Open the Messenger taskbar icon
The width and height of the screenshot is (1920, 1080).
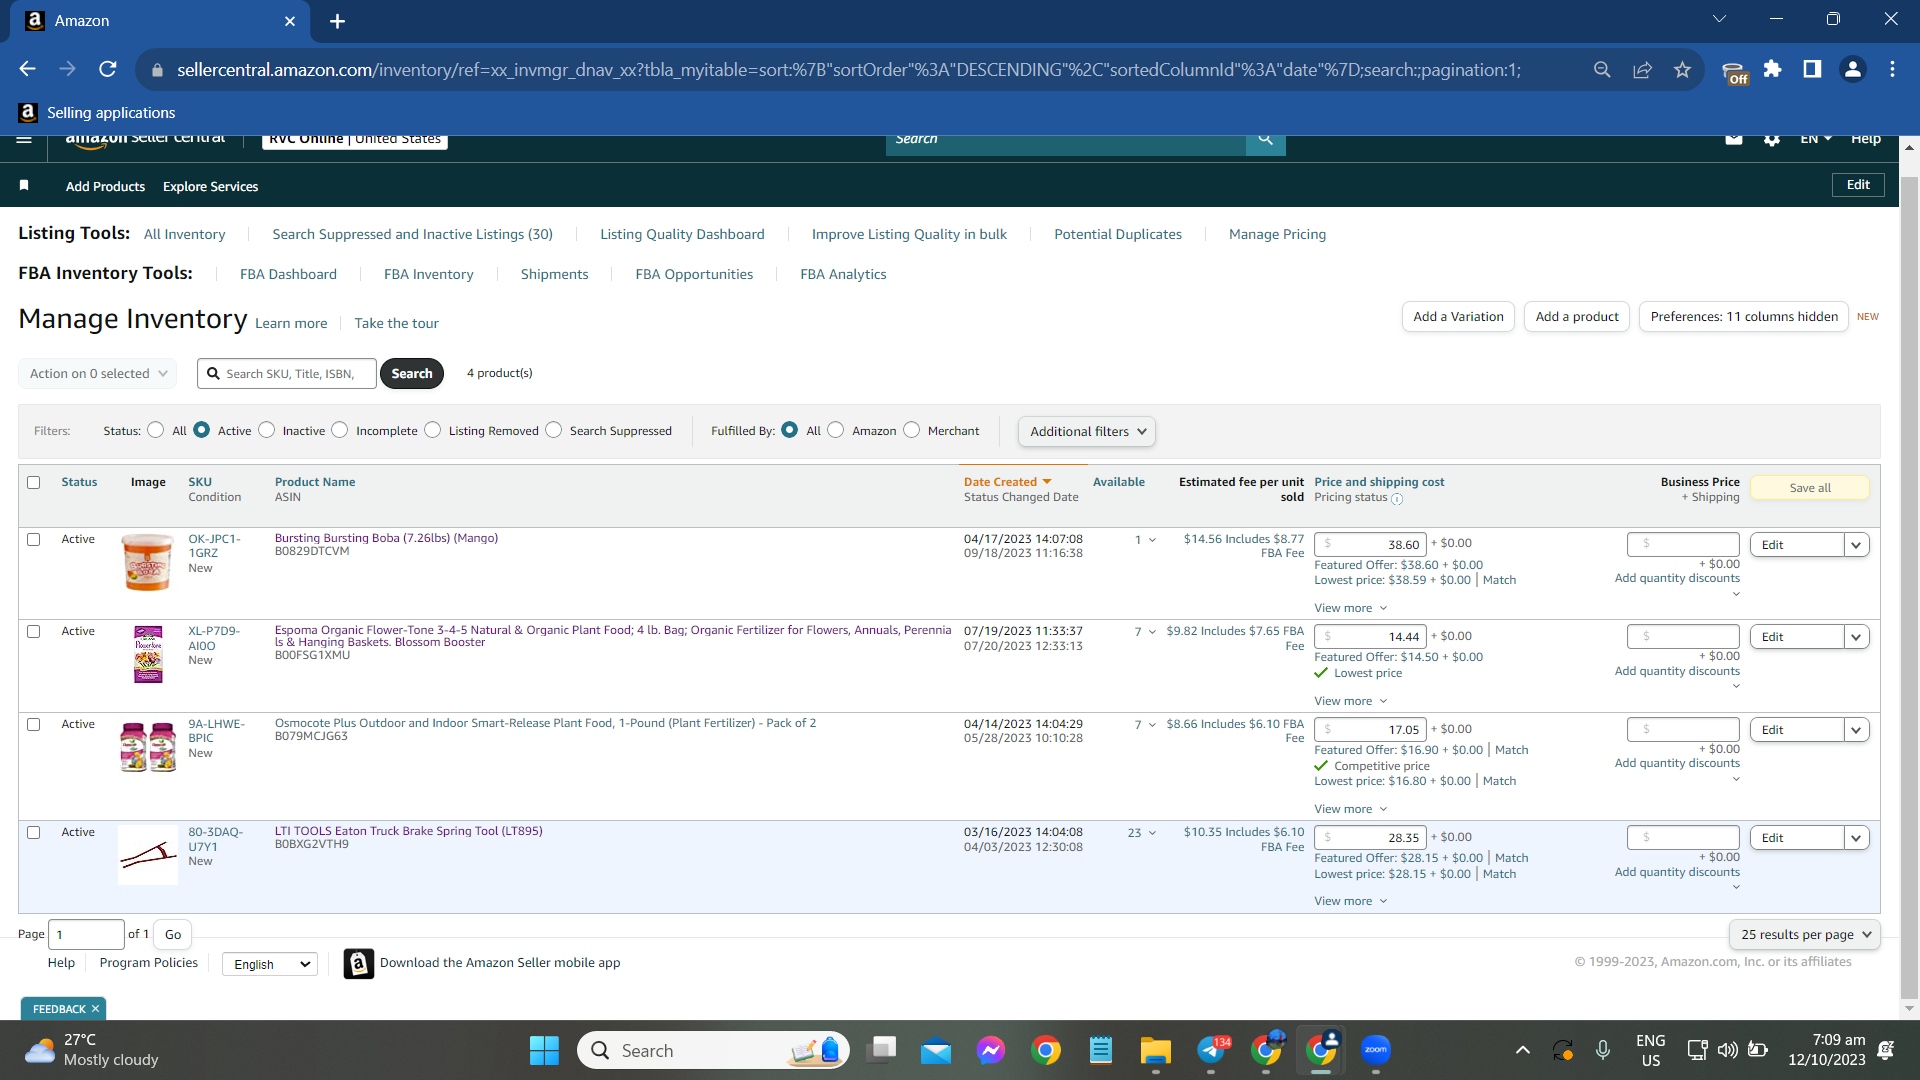point(991,1050)
